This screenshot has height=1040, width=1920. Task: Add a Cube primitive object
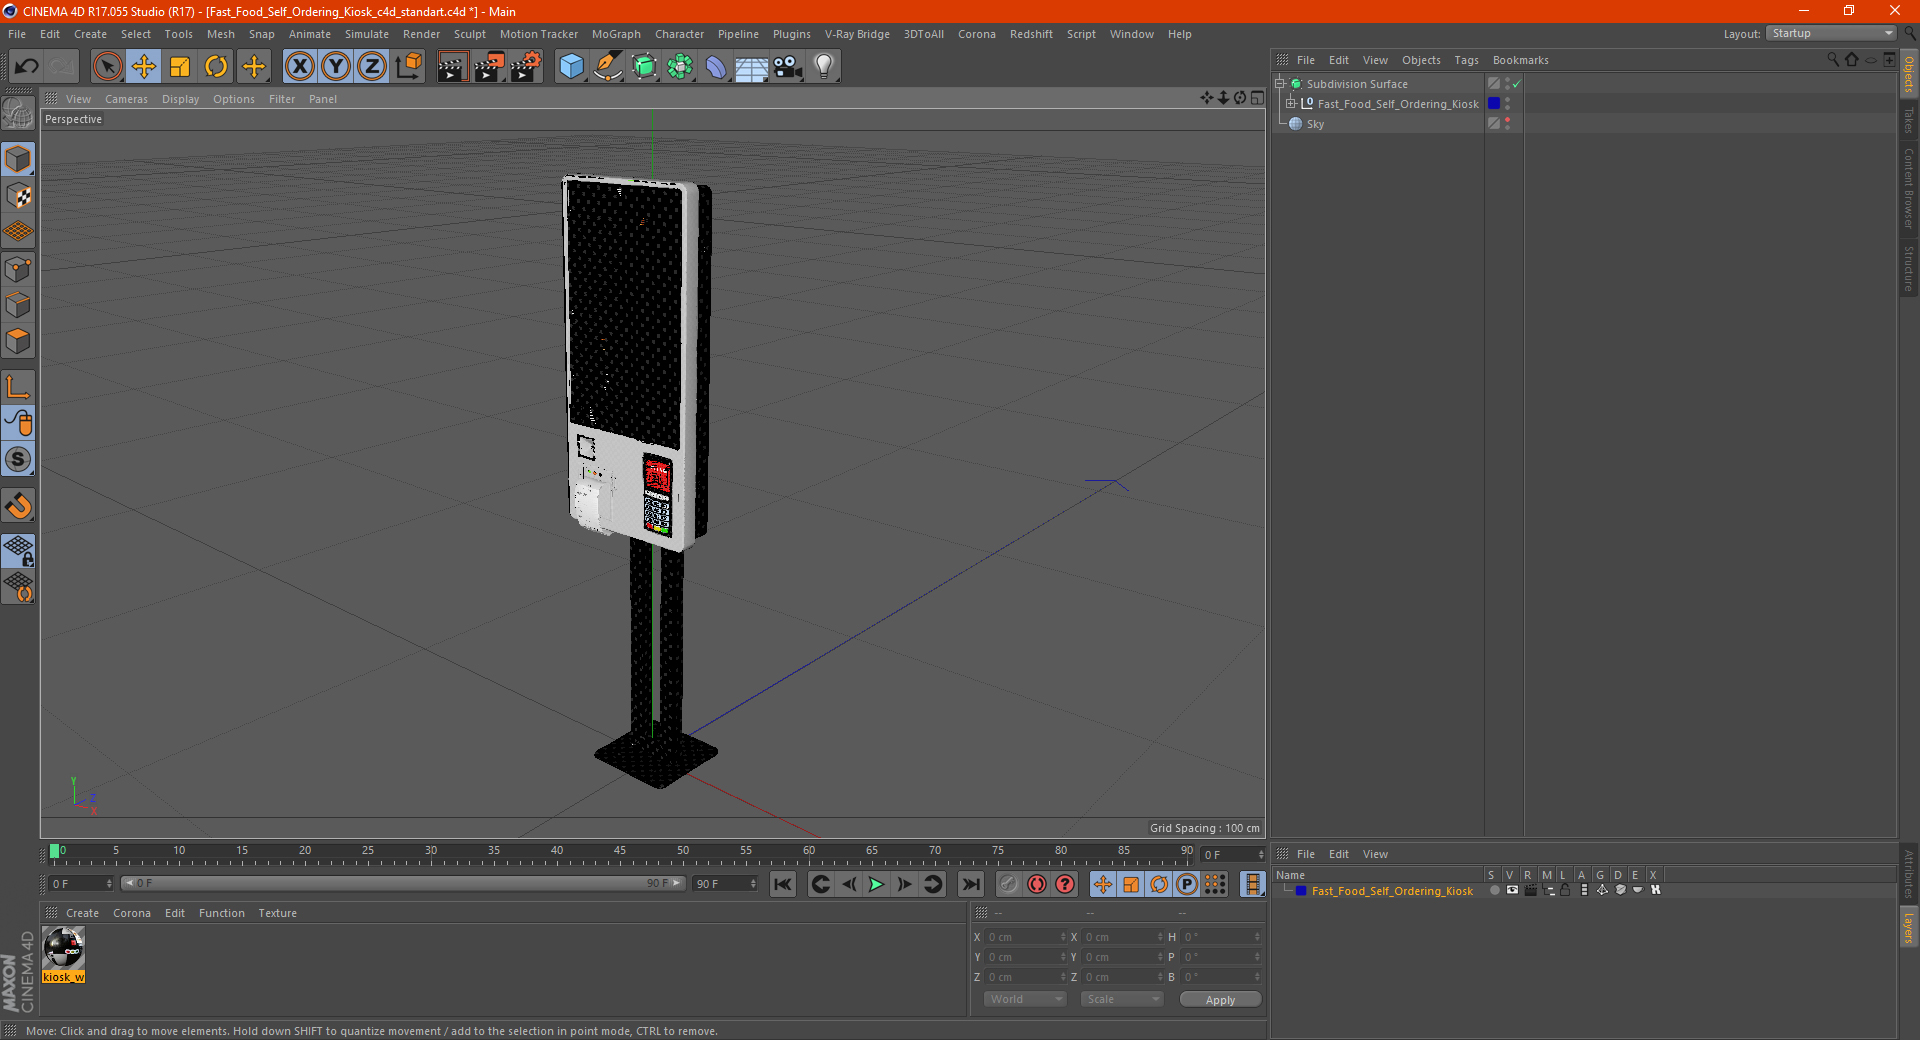coord(571,67)
